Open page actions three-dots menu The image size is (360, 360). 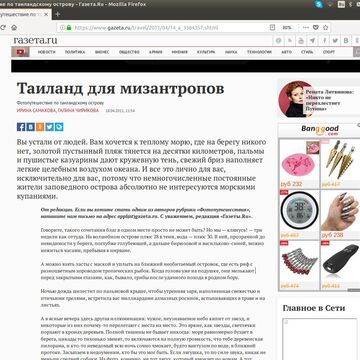tap(305, 28)
